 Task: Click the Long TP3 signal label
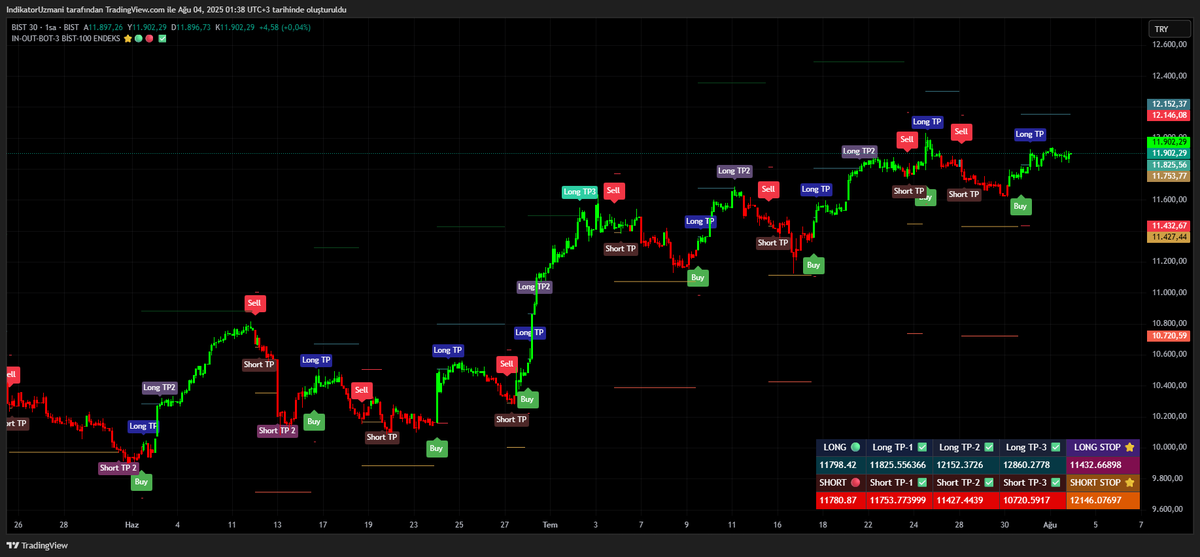[580, 192]
